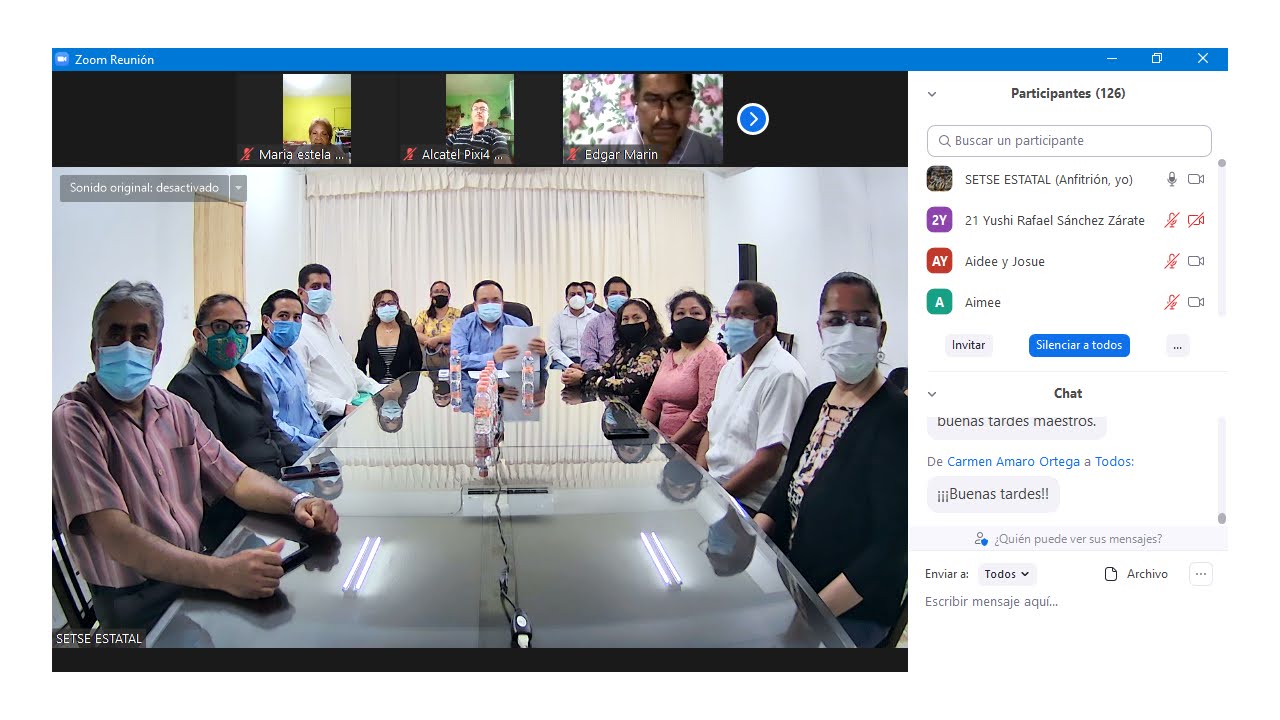This screenshot has height=720, width=1280.
Task: Unmute Aimee's microphone icon
Action: click(1172, 302)
